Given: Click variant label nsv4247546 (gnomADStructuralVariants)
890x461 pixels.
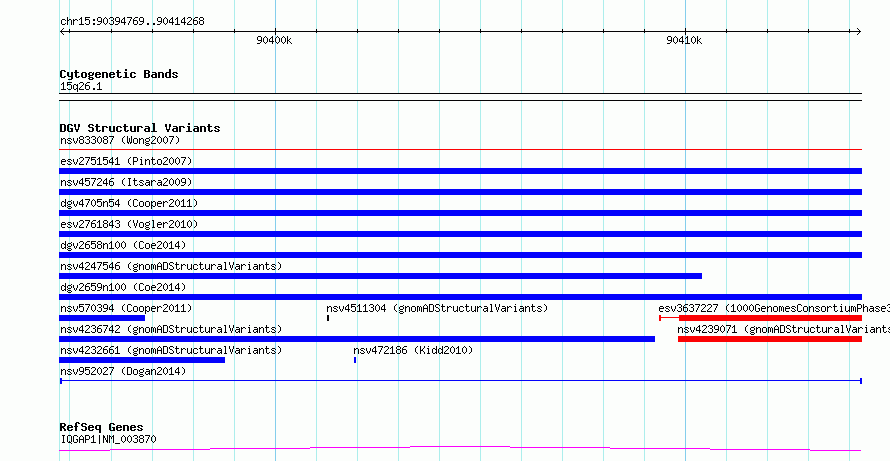Looking at the screenshot, I should [171, 266].
